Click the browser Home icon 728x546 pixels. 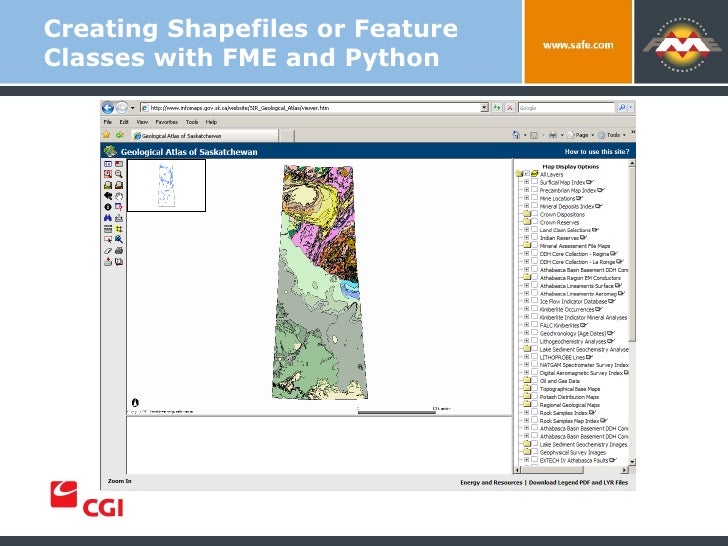(x=516, y=135)
